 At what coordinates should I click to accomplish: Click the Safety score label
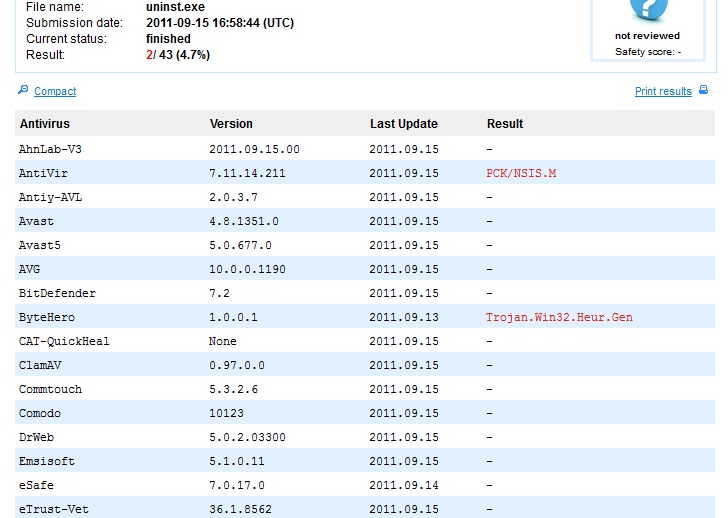point(648,52)
